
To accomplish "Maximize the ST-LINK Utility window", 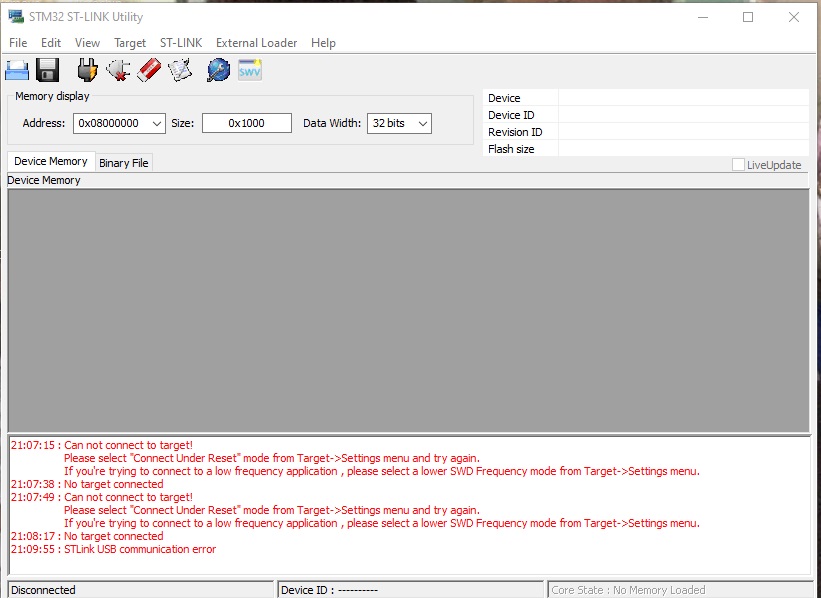I will (x=748, y=17).
